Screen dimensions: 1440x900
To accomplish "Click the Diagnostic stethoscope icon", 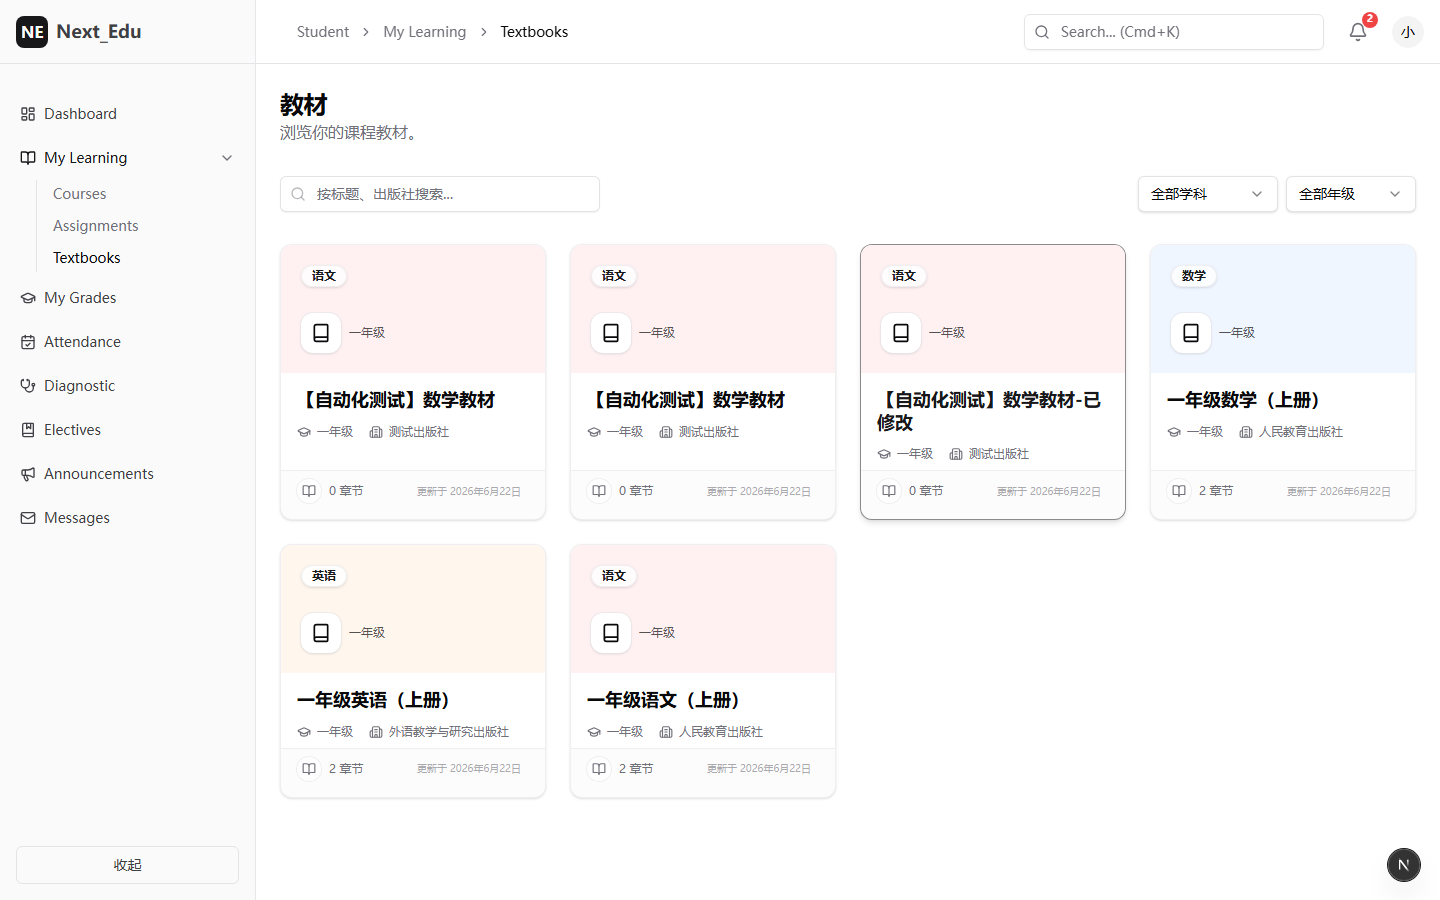I will point(28,386).
